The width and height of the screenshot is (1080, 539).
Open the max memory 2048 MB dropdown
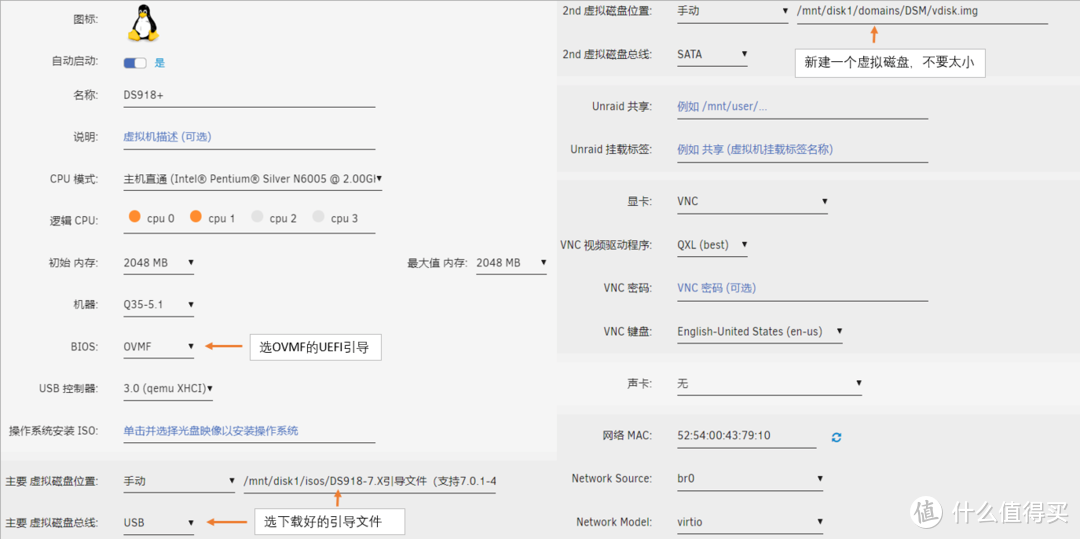[511, 263]
